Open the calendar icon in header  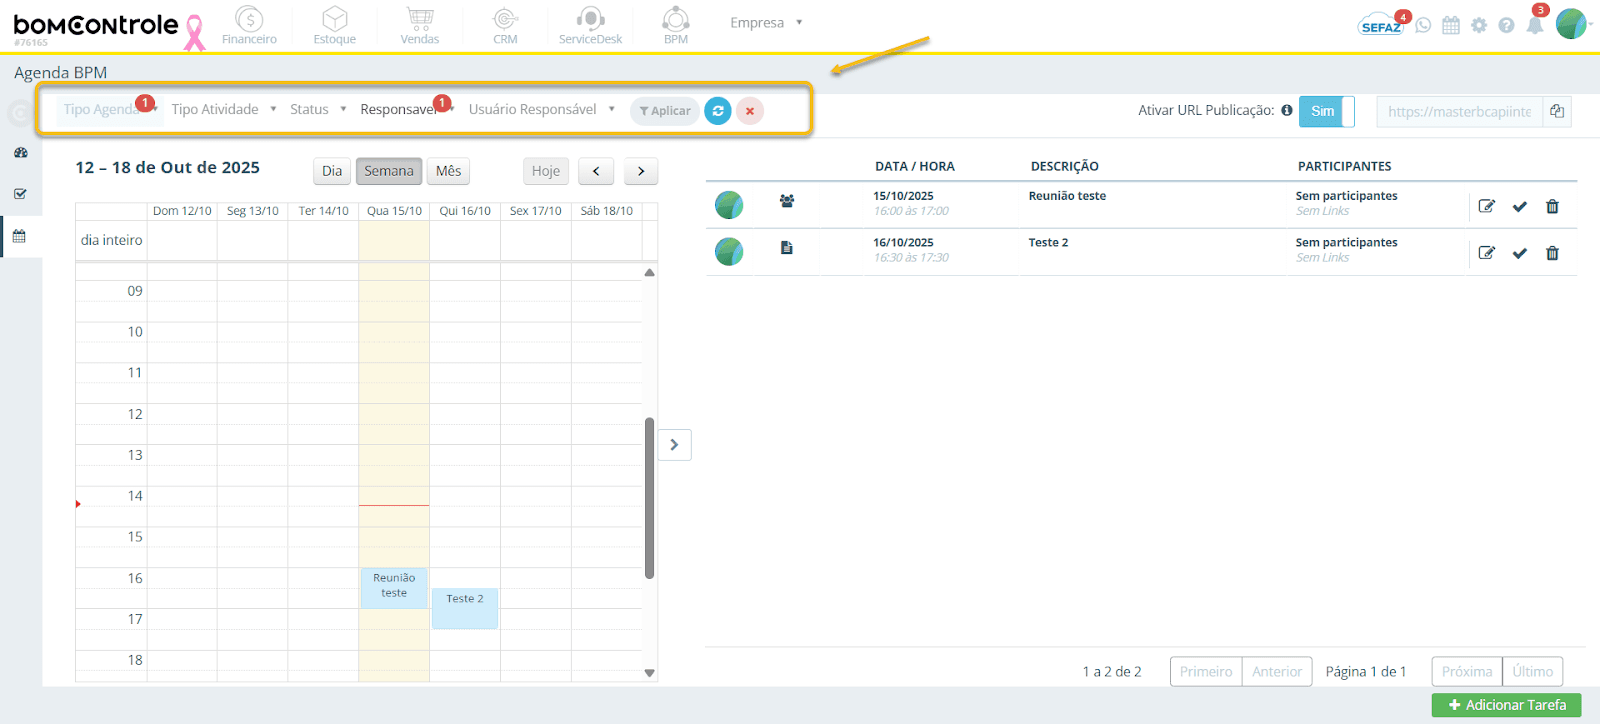[x=1451, y=25]
